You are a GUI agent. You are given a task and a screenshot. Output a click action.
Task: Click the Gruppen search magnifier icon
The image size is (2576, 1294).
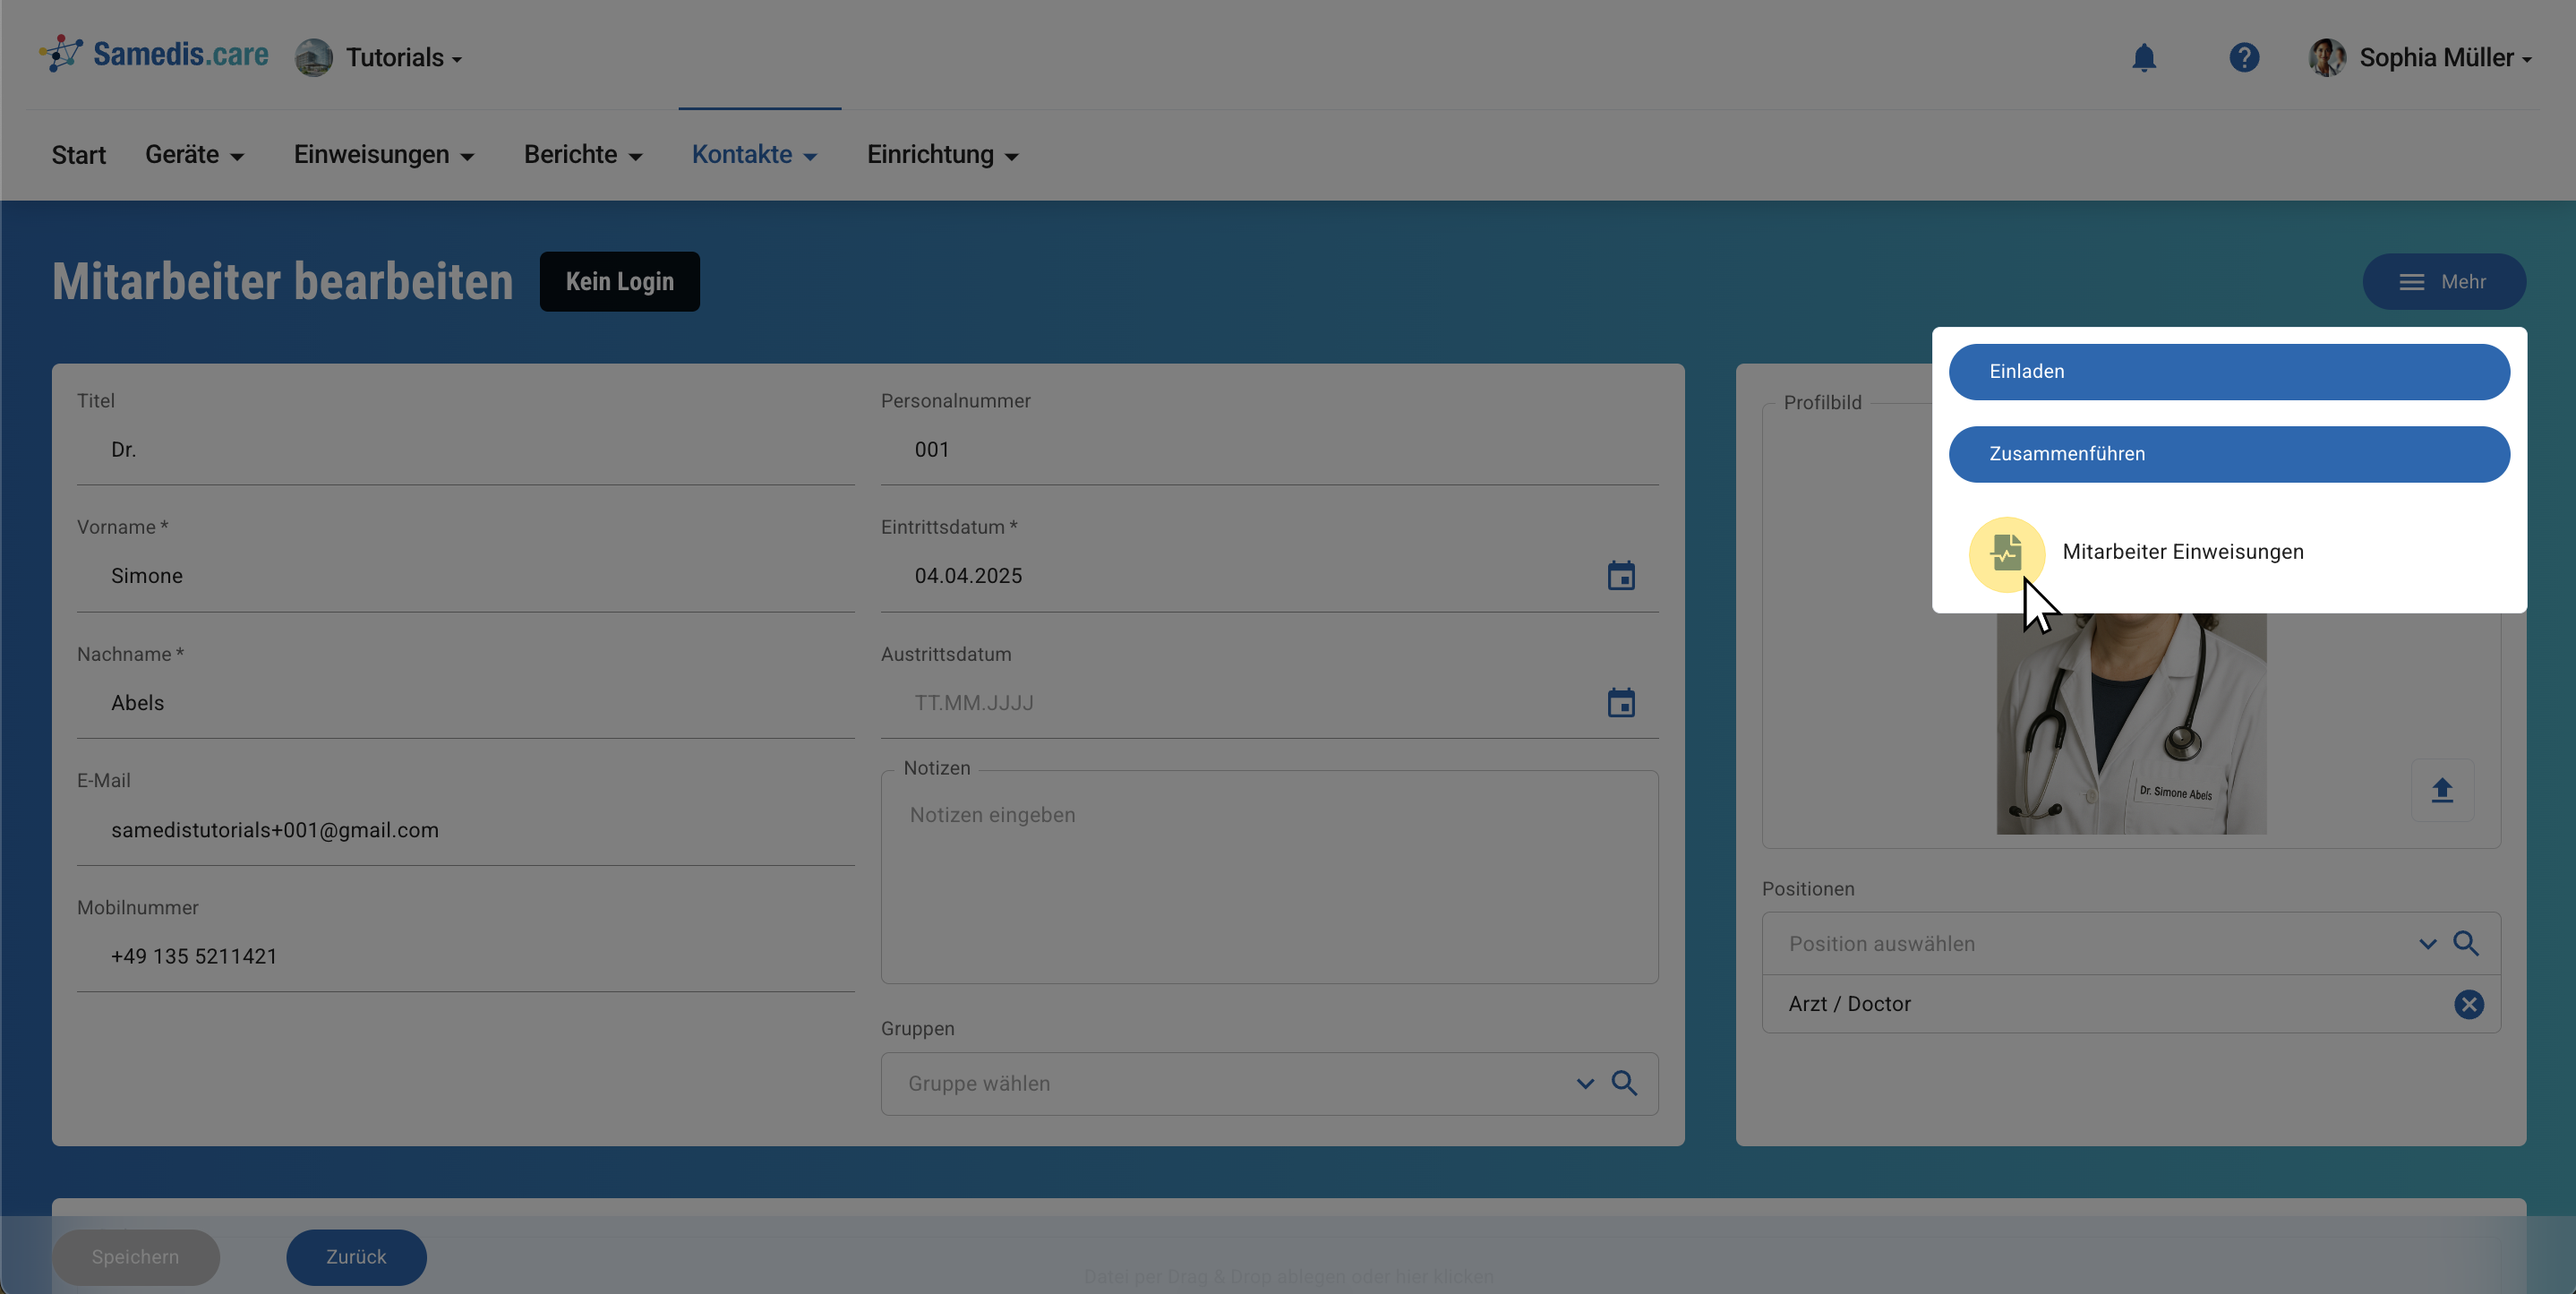1623,1084
